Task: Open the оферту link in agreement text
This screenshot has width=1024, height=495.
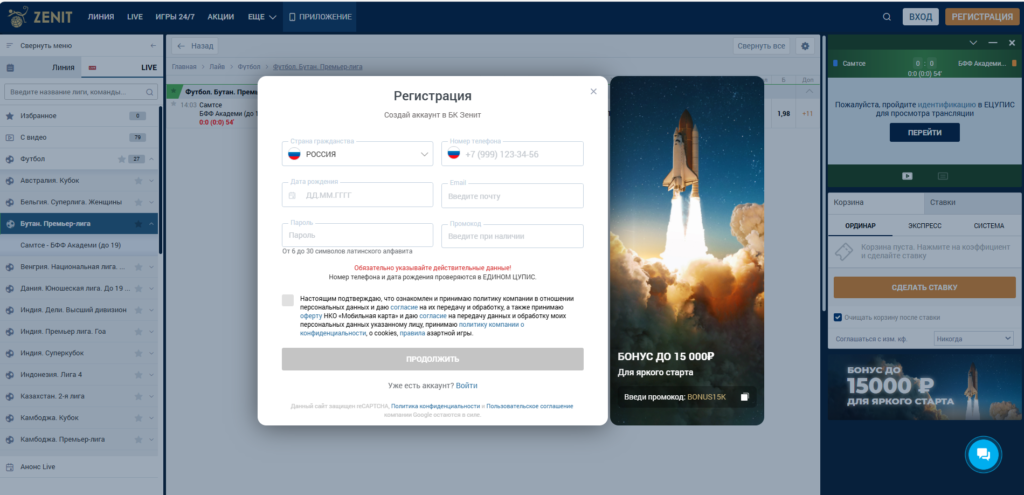Action: pos(311,316)
